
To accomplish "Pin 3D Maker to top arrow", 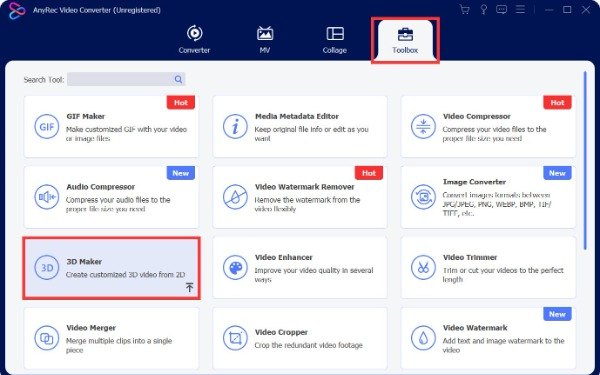I will (189, 287).
